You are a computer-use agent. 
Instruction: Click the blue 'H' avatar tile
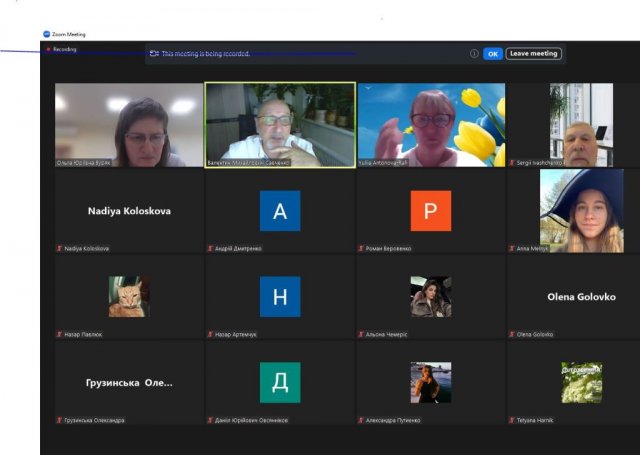(280, 297)
